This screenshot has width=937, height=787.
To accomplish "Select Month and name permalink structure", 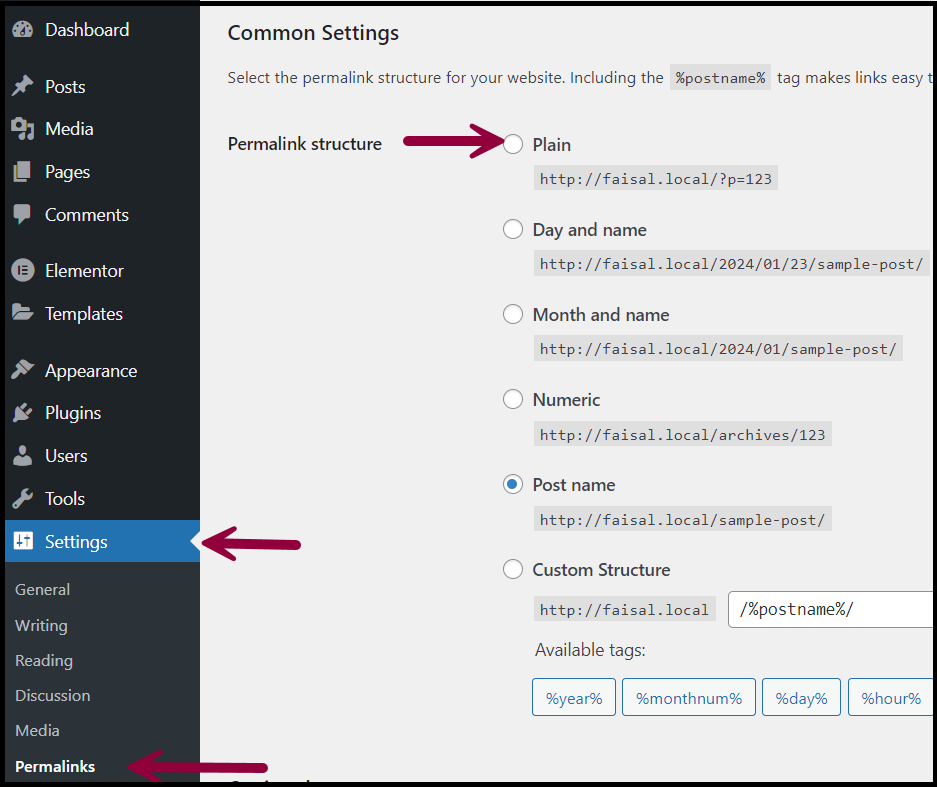I will tap(513, 315).
